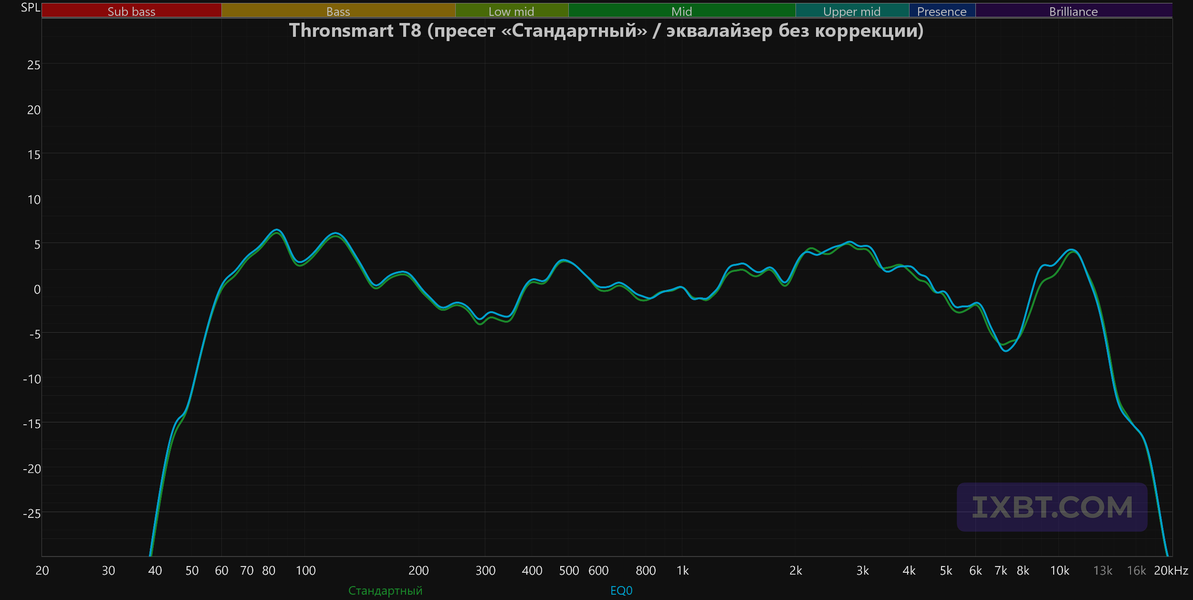Viewport: 1193px width, 600px height.
Task: Select the 15 value on the SPL axis
Action: pos(33,154)
